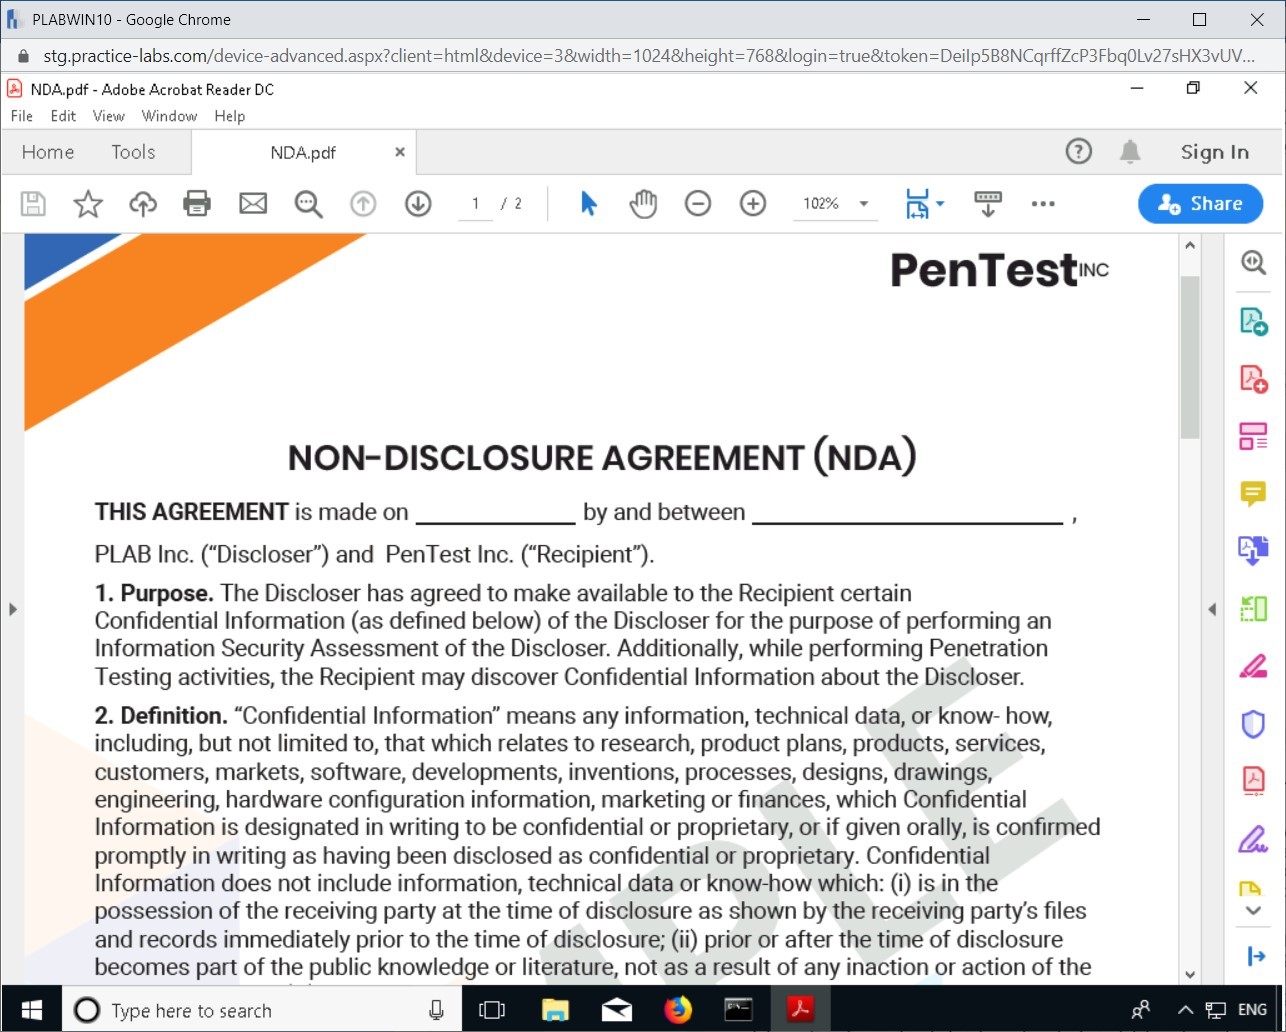Activate the hand pan tool
The height and width of the screenshot is (1032, 1286).
tap(643, 204)
